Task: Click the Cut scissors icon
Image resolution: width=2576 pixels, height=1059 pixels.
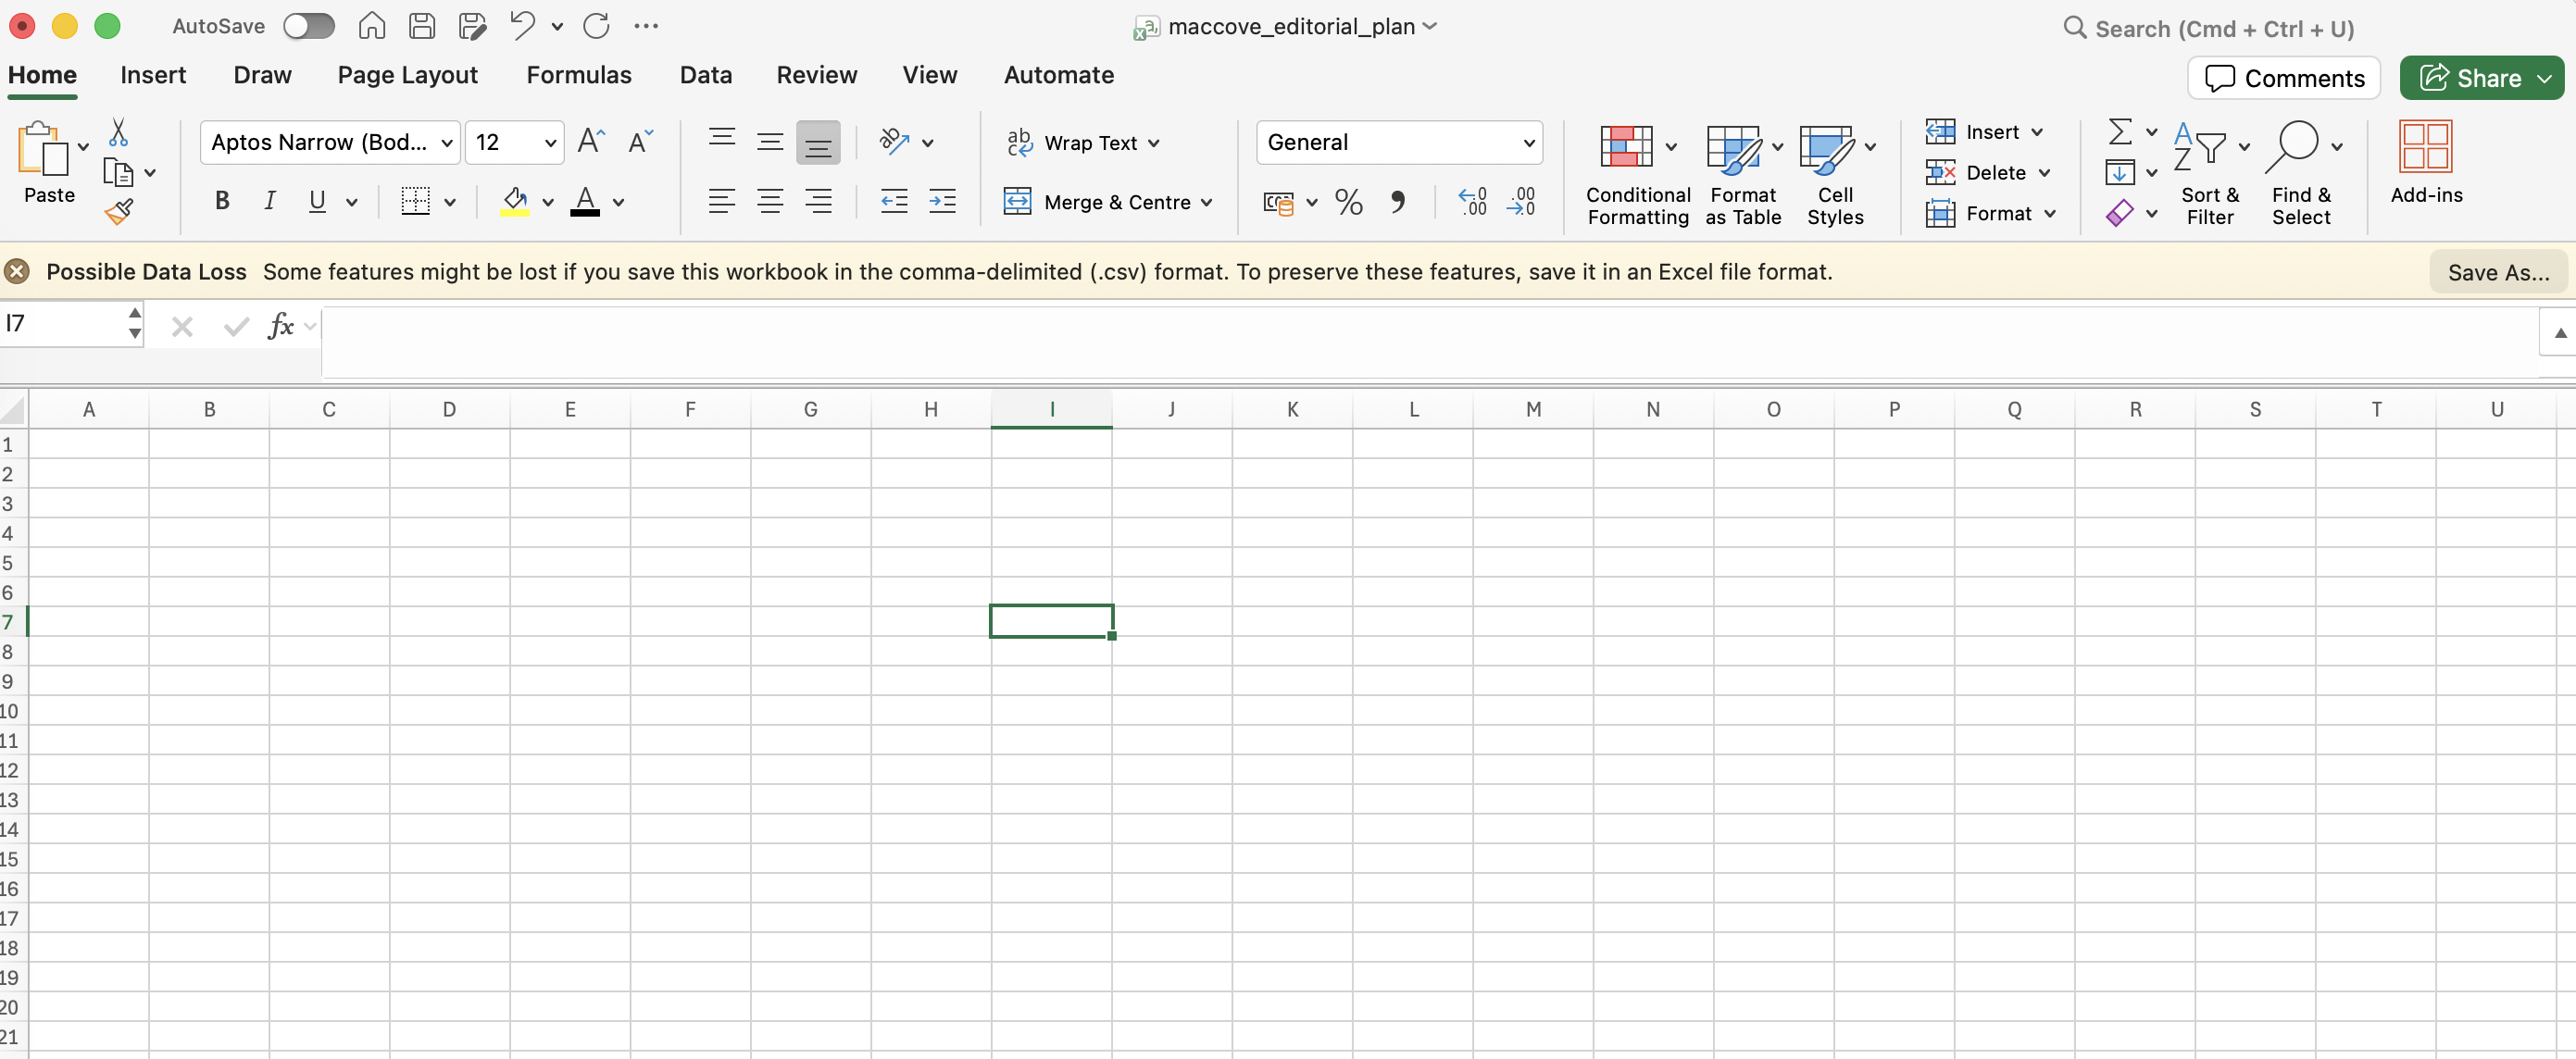Action: point(118,132)
